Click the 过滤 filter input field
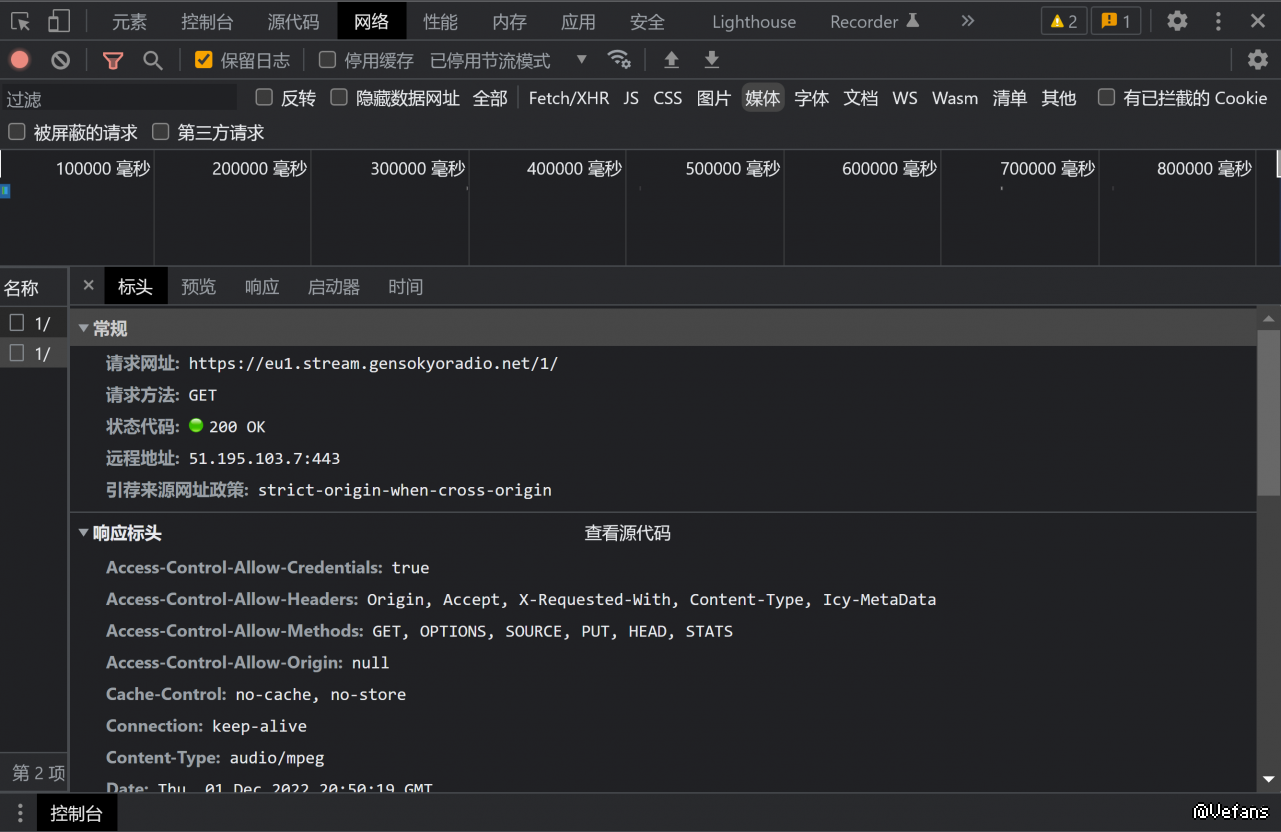 coord(120,99)
